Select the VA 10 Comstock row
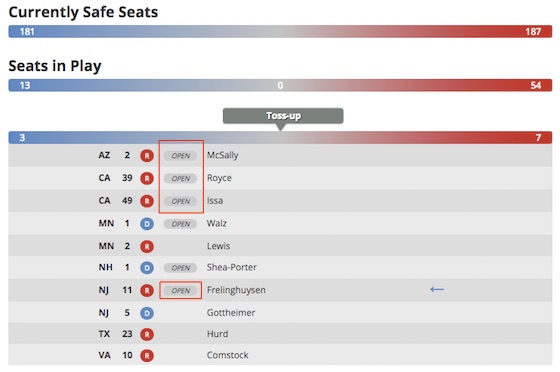560x372 pixels. [280, 355]
